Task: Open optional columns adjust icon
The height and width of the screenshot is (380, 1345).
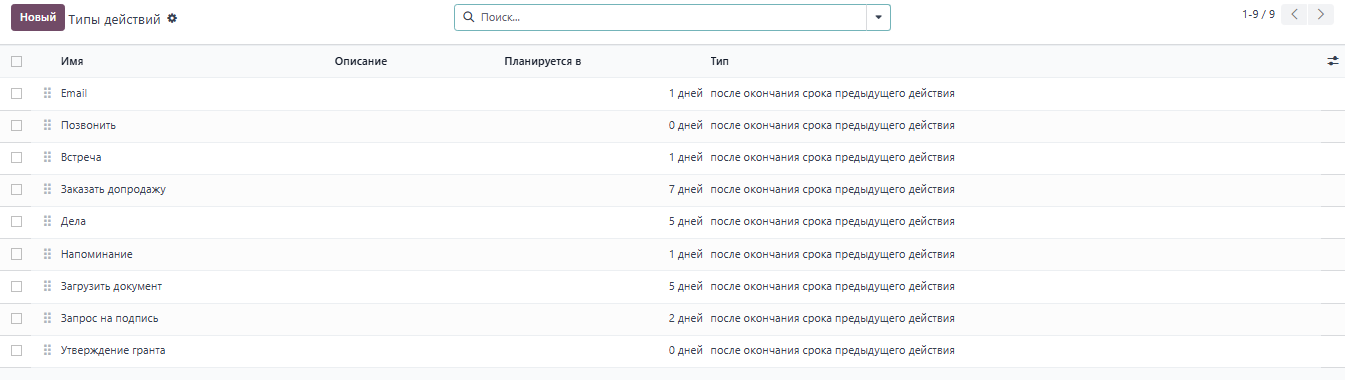Action: pyautogui.click(x=1332, y=61)
